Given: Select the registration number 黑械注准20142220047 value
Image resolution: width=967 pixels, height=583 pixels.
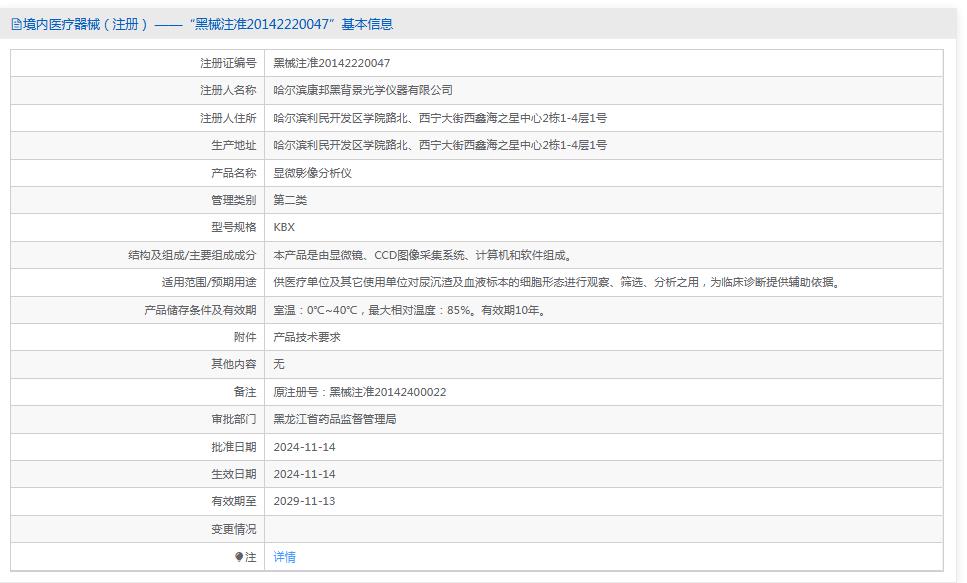Looking at the screenshot, I should [332, 63].
